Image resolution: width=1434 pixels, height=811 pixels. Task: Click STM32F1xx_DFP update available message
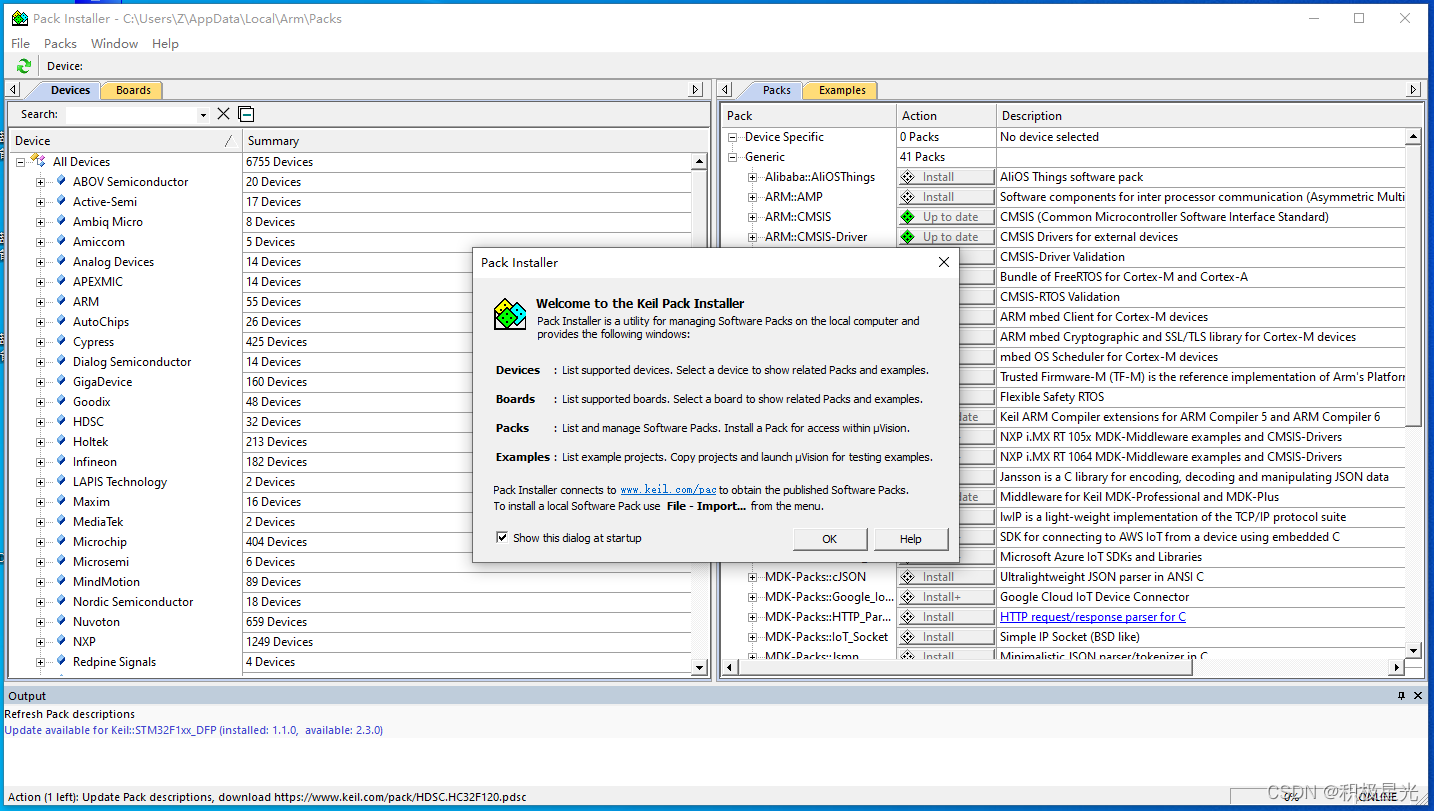coord(194,730)
